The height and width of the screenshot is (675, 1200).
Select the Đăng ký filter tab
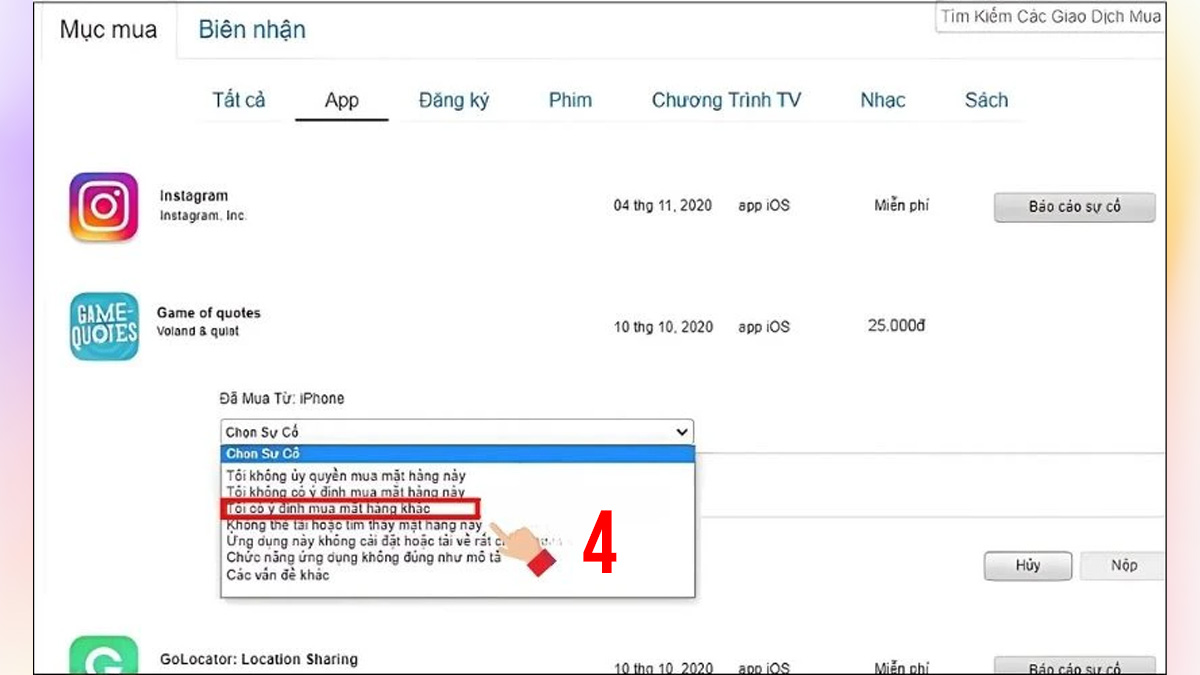tap(454, 100)
